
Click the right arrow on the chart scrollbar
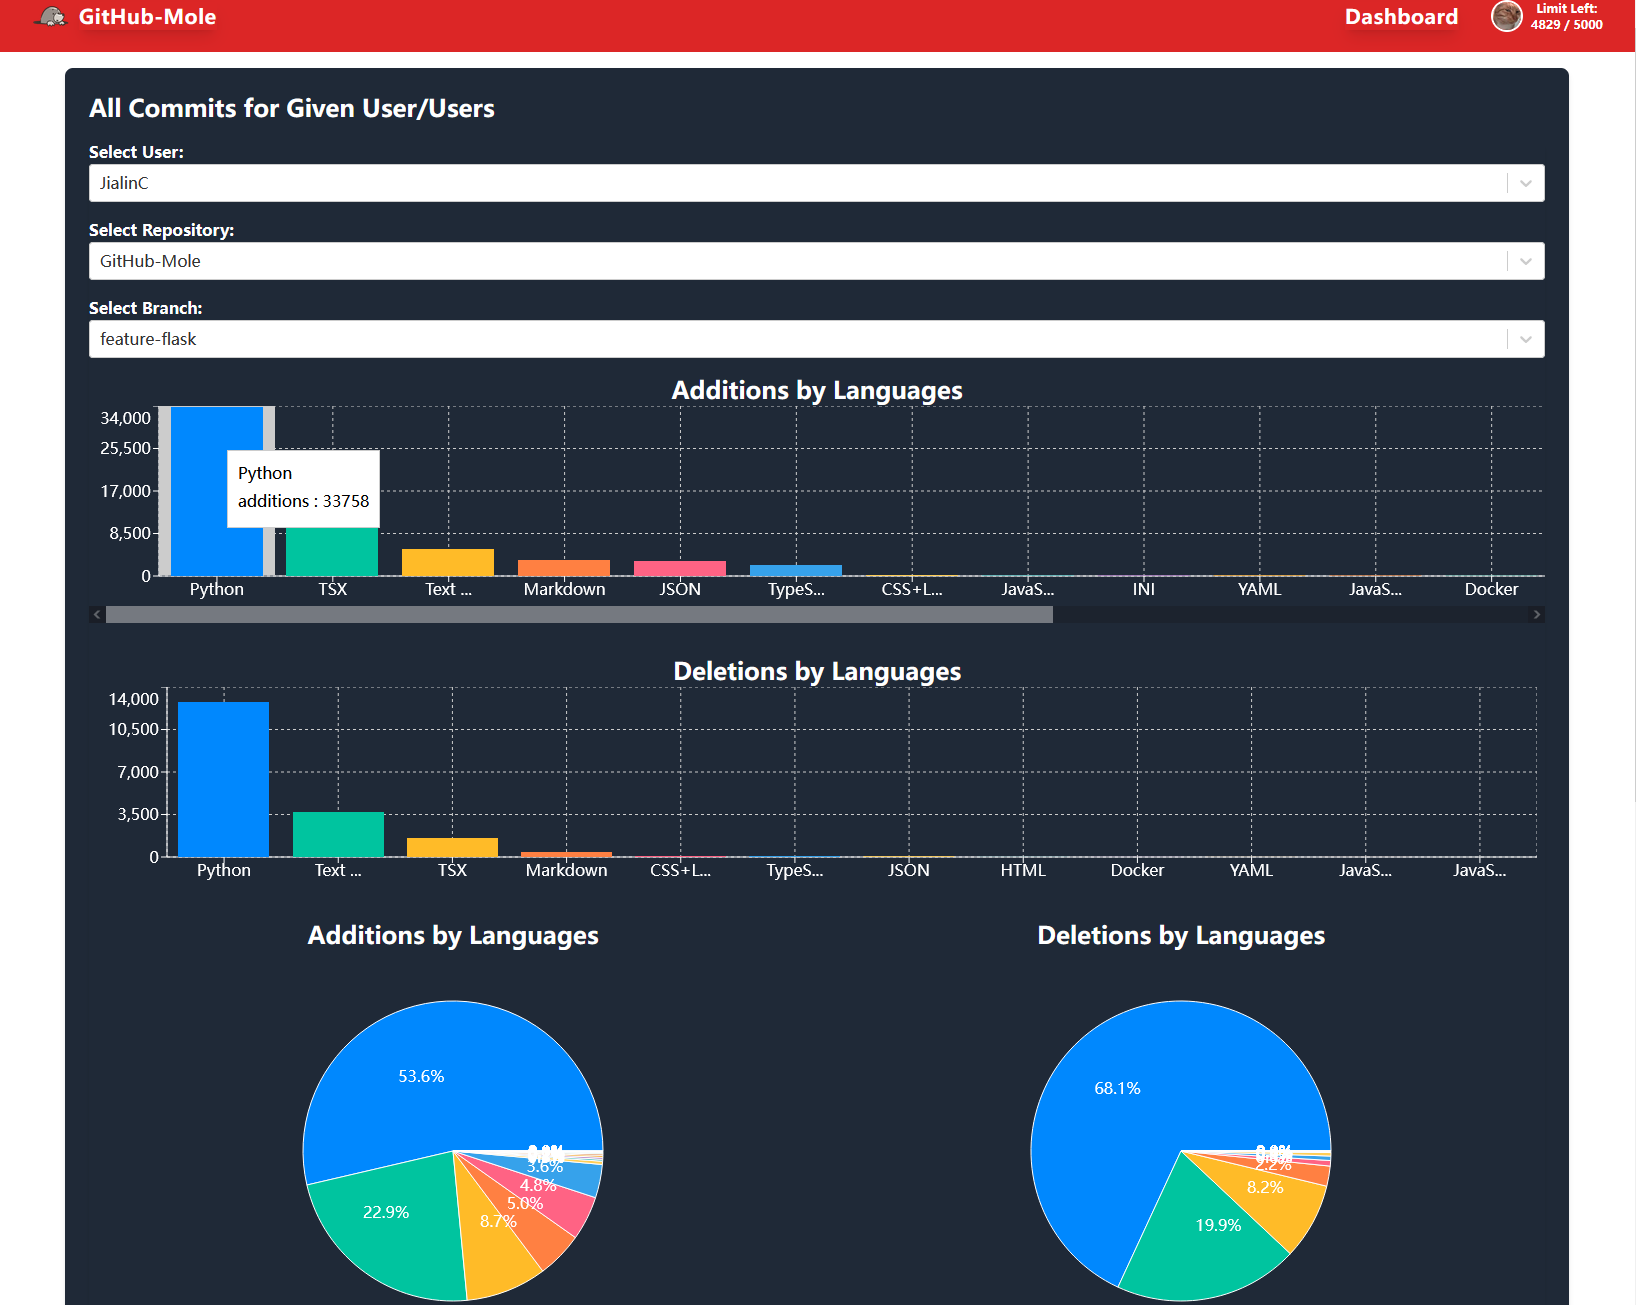(x=1538, y=614)
